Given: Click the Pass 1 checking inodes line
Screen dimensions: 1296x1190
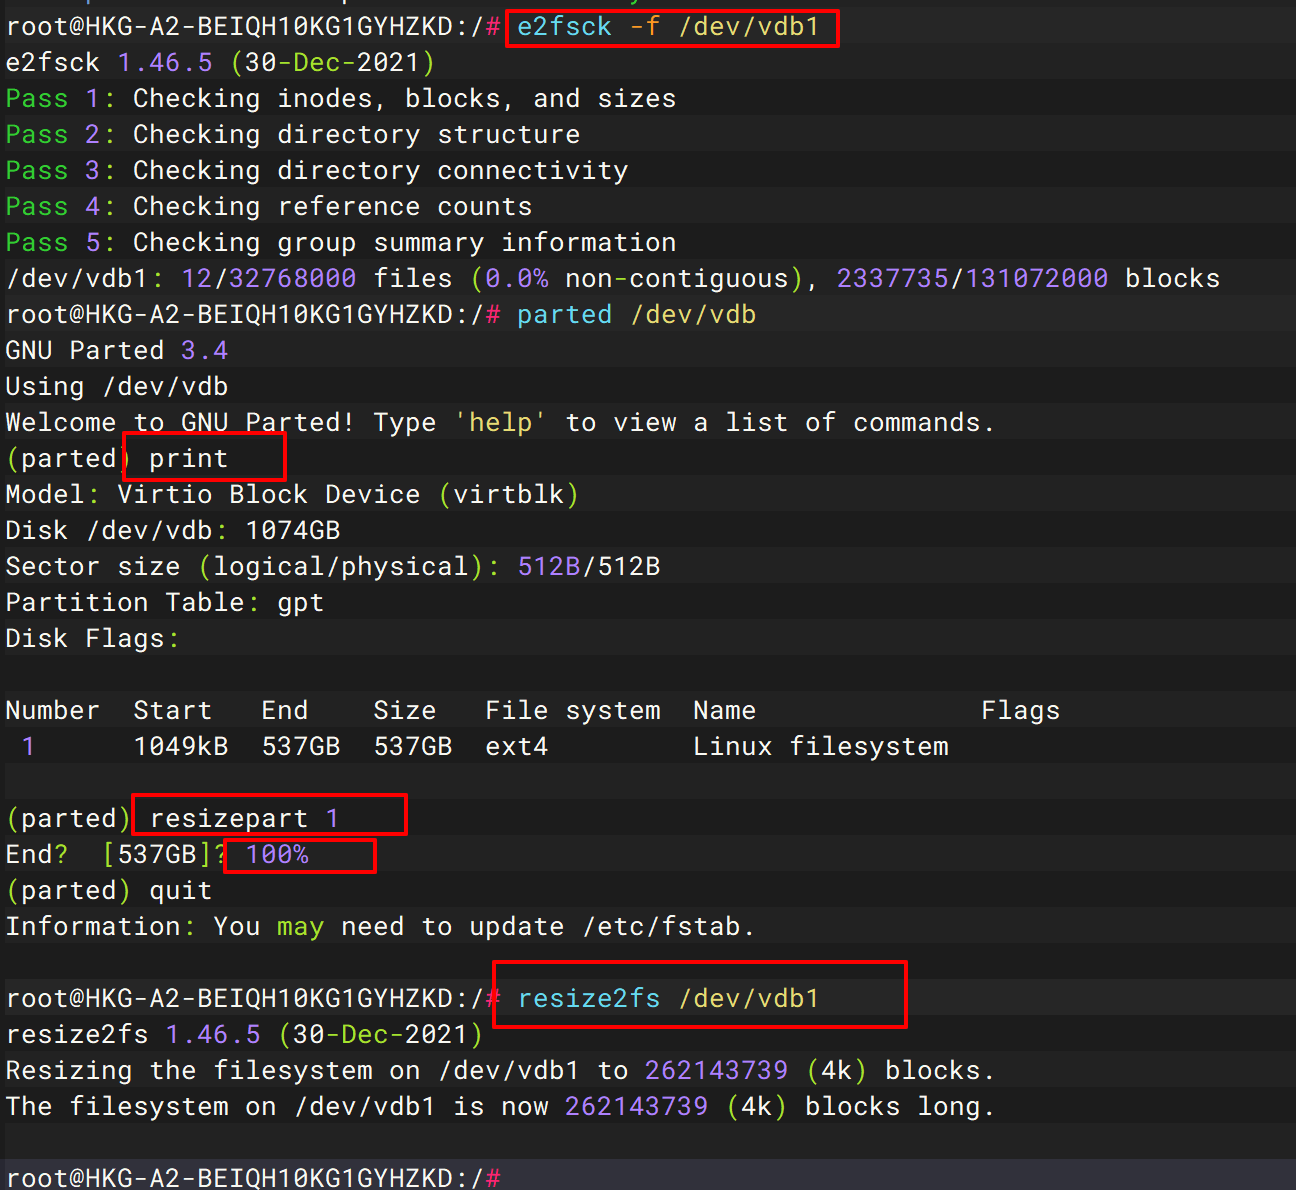Looking at the screenshot, I should click(340, 99).
